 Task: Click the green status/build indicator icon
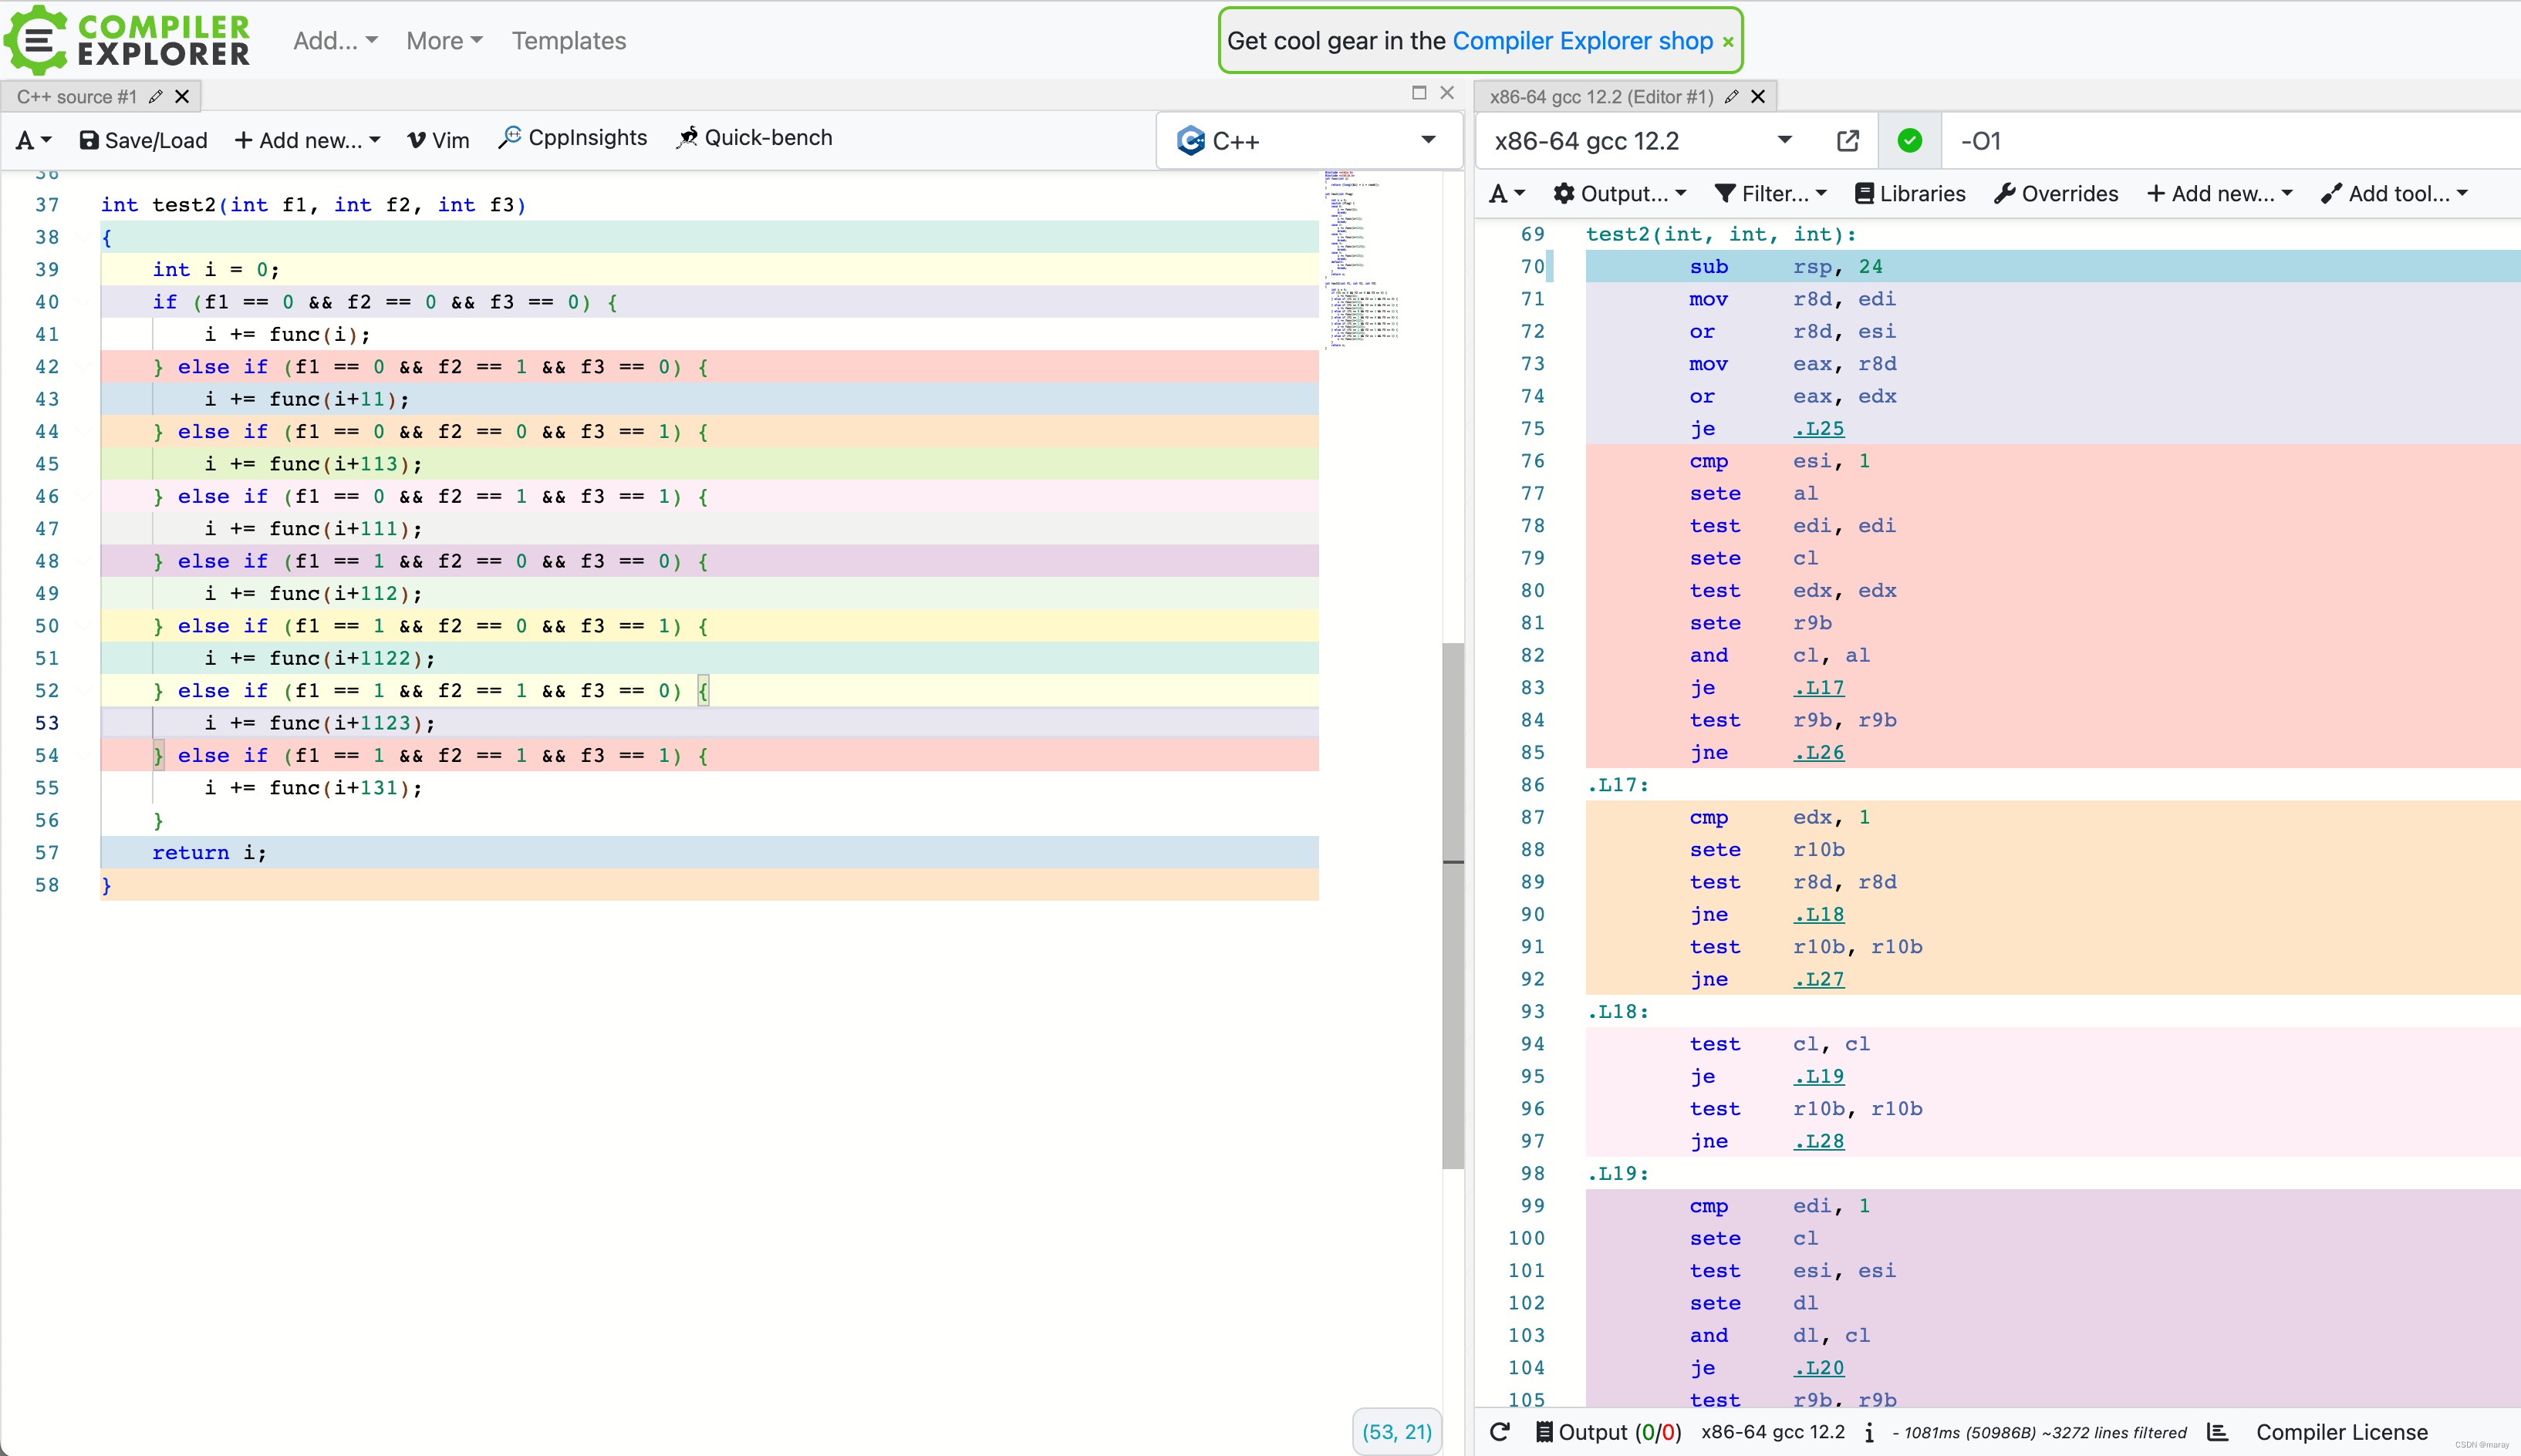[1909, 139]
